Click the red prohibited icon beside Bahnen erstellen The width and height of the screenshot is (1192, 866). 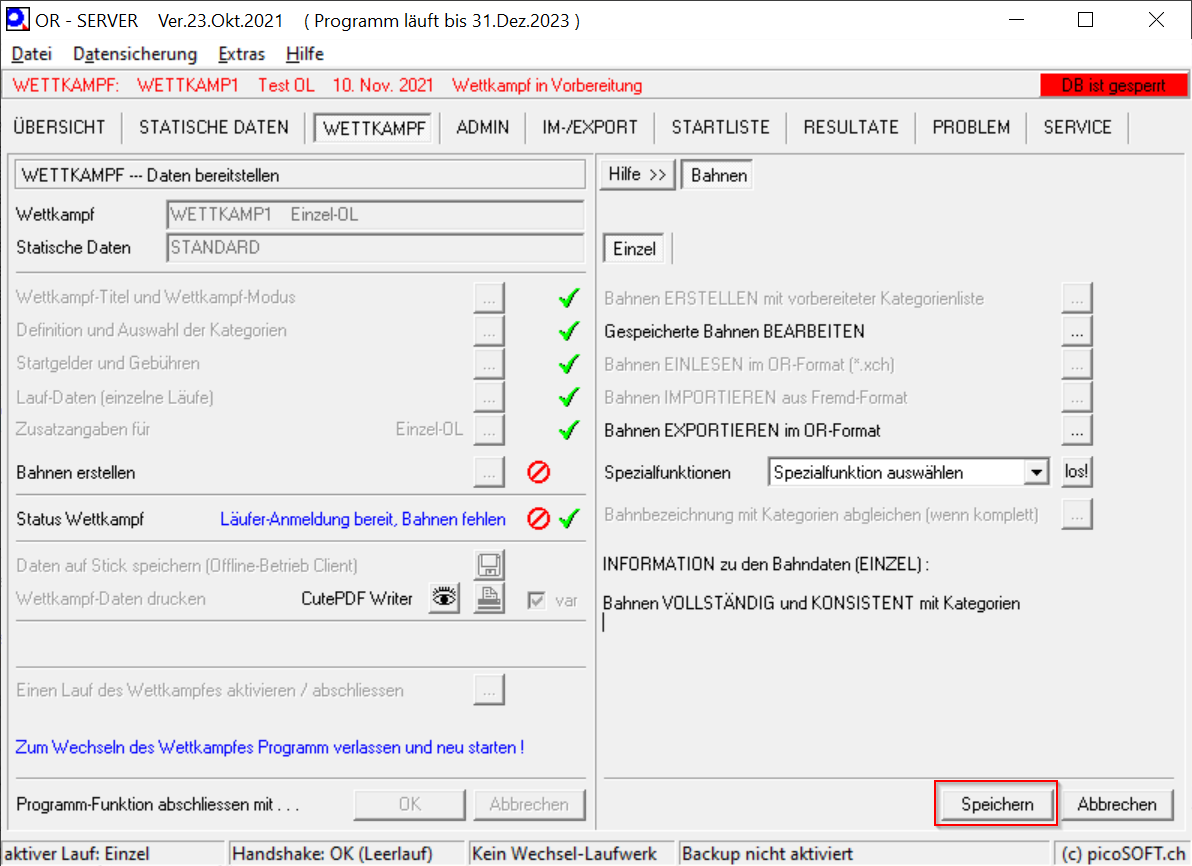(x=539, y=473)
